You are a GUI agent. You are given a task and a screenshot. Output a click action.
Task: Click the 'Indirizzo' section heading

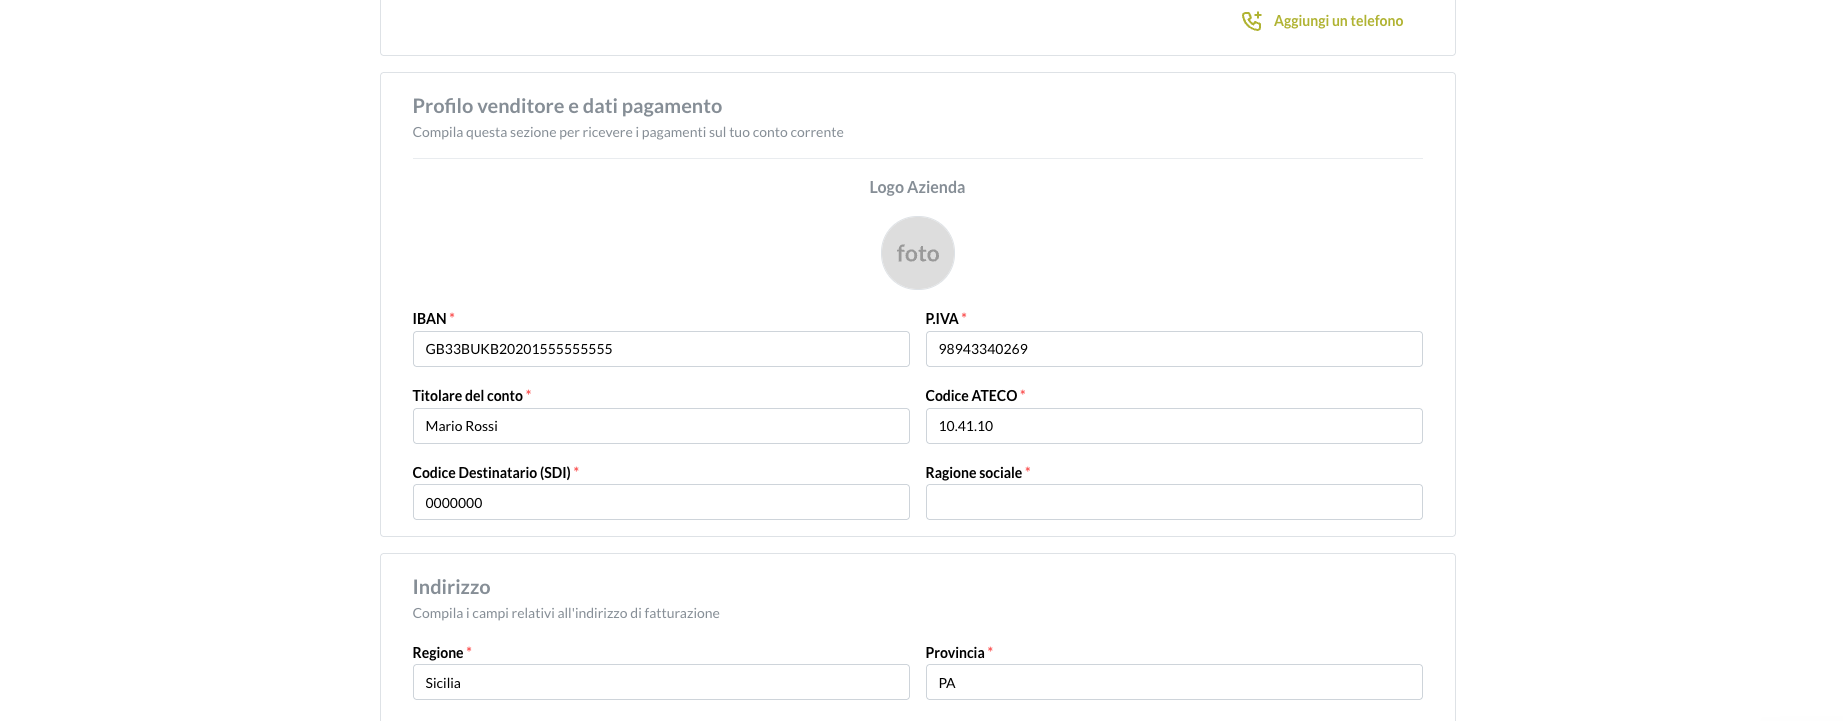tap(451, 587)
